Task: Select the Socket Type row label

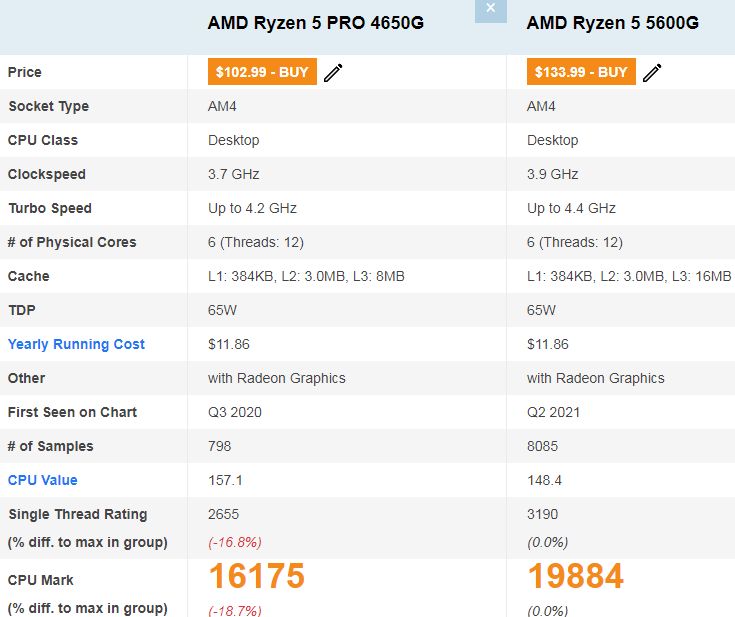Action: click(49, 106)
